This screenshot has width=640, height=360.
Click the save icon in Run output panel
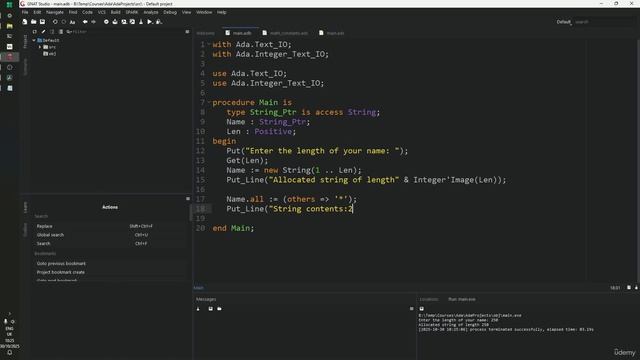422,309
